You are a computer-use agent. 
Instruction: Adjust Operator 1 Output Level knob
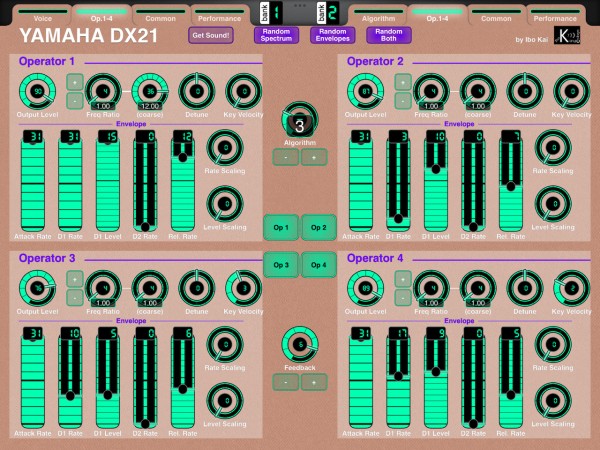pyautogui.click(x=38, y=92)
